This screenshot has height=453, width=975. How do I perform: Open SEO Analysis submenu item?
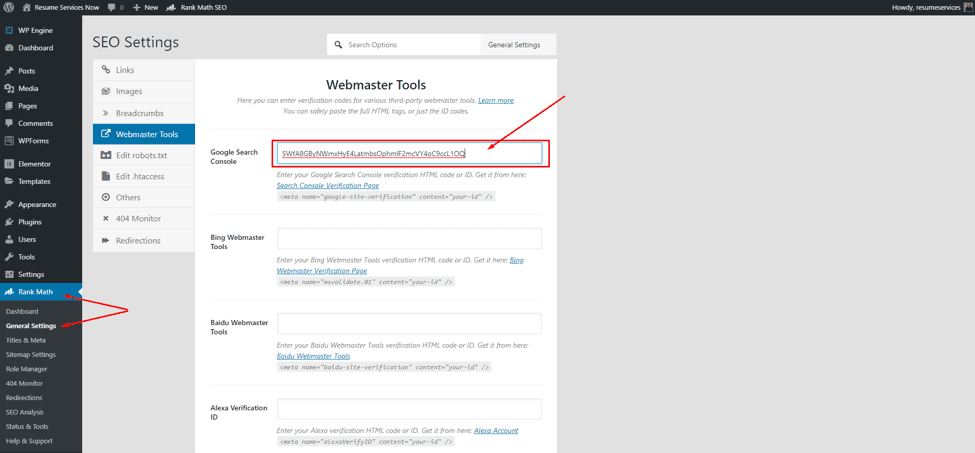point(25,412)
